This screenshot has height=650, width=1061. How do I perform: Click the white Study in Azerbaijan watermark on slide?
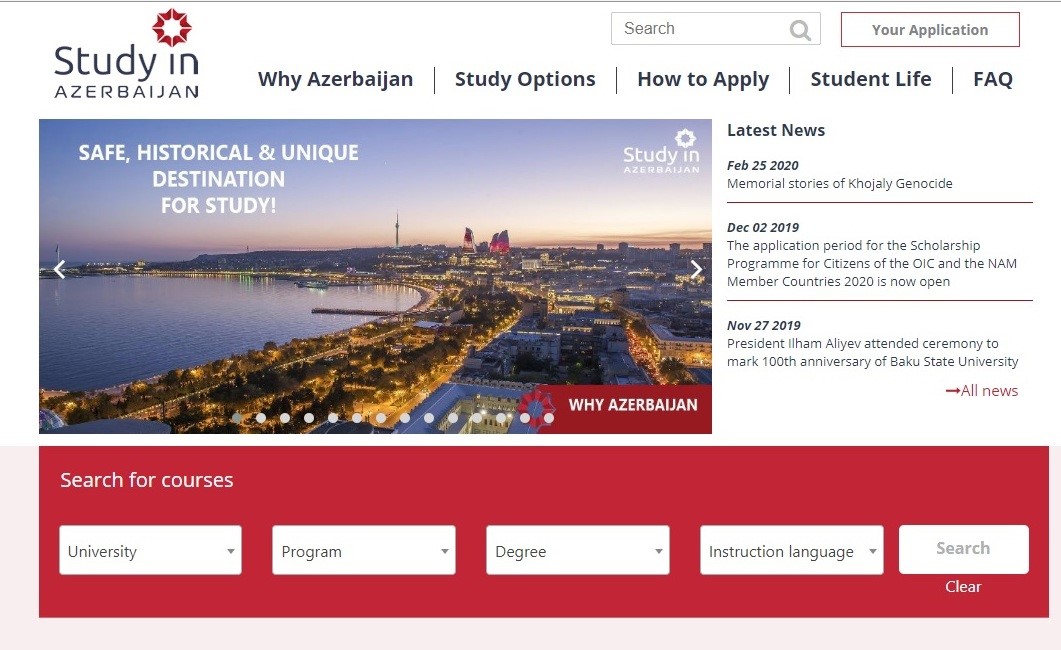[x=661, y=151]
